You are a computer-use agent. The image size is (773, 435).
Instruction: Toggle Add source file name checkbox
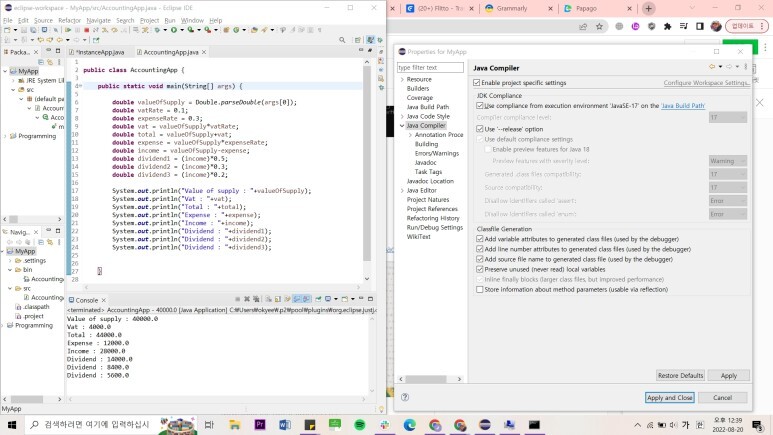click(x=480, y=259)
